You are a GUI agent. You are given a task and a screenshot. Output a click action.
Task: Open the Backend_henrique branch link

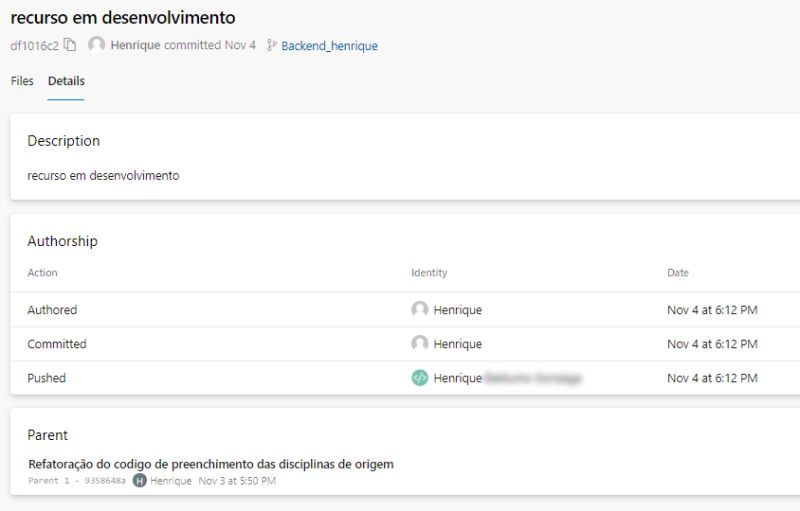[x=329, y=46]
